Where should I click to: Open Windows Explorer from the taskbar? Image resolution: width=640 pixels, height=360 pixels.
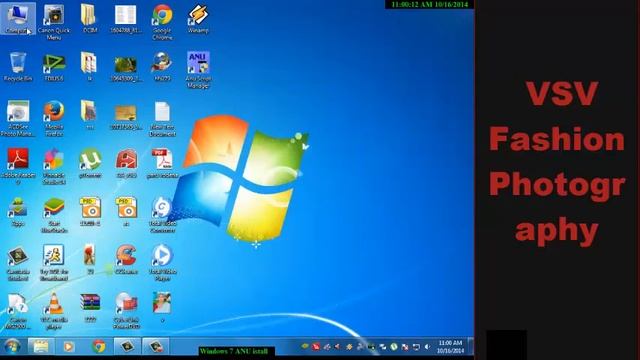(x=41, y=347)
